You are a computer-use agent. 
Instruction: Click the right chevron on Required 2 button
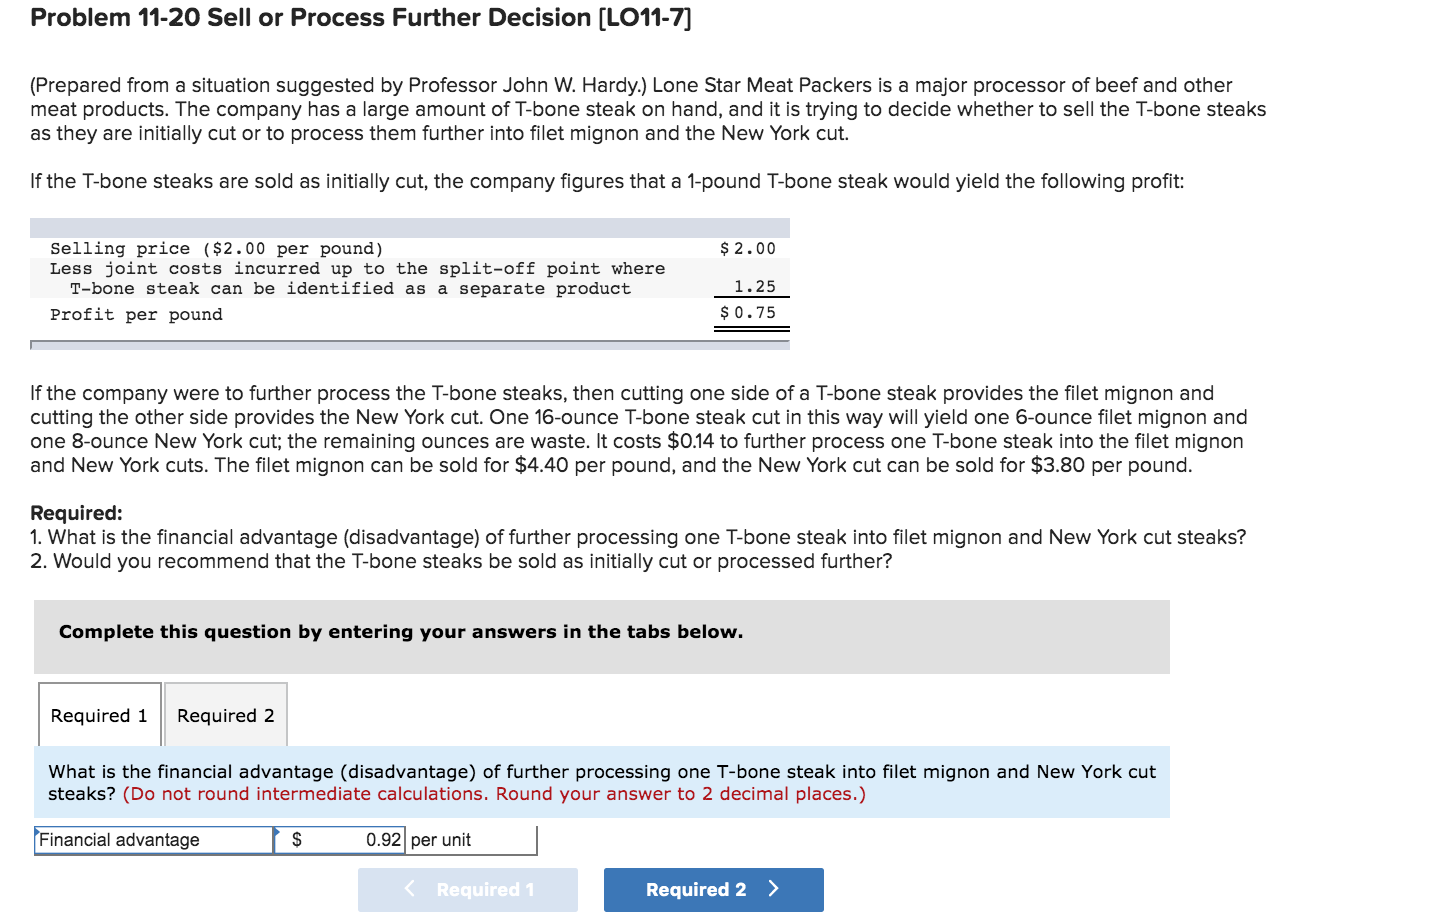click(776, 889)
